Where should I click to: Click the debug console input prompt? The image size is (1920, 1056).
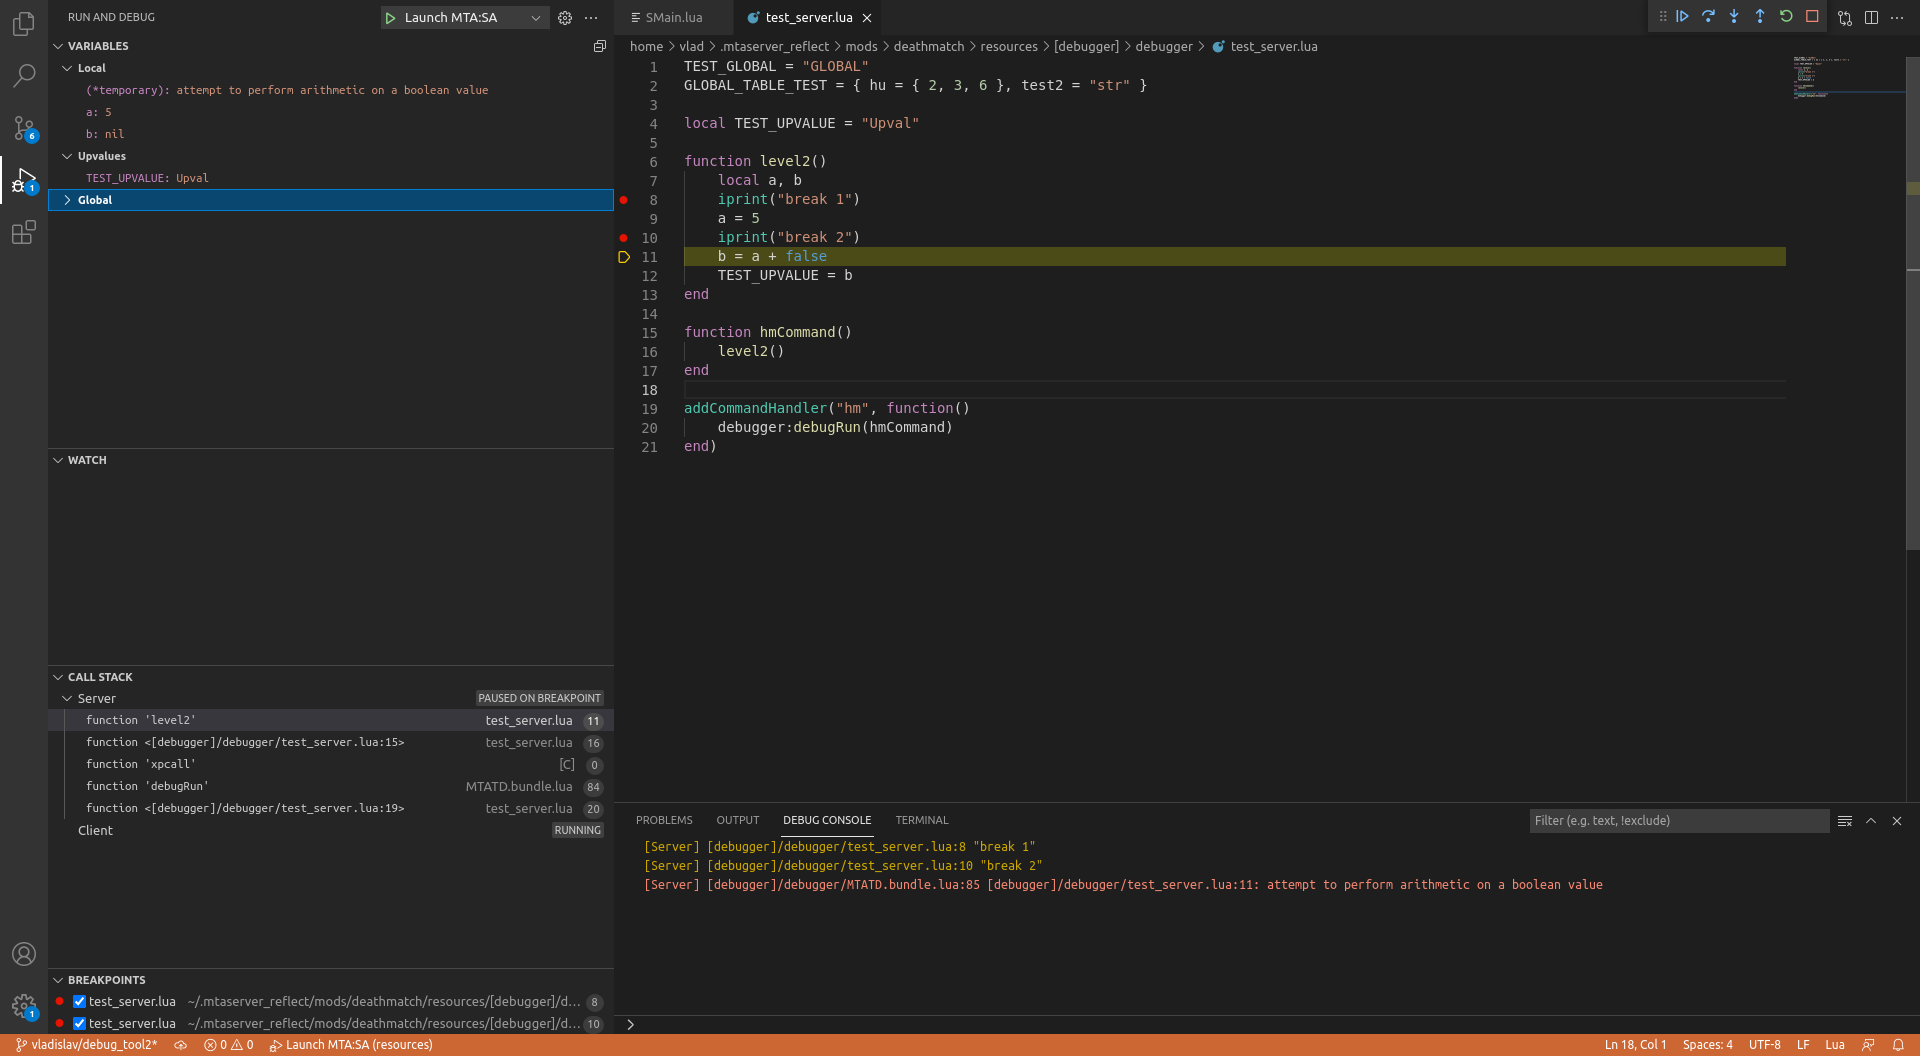(1265, 1024)
